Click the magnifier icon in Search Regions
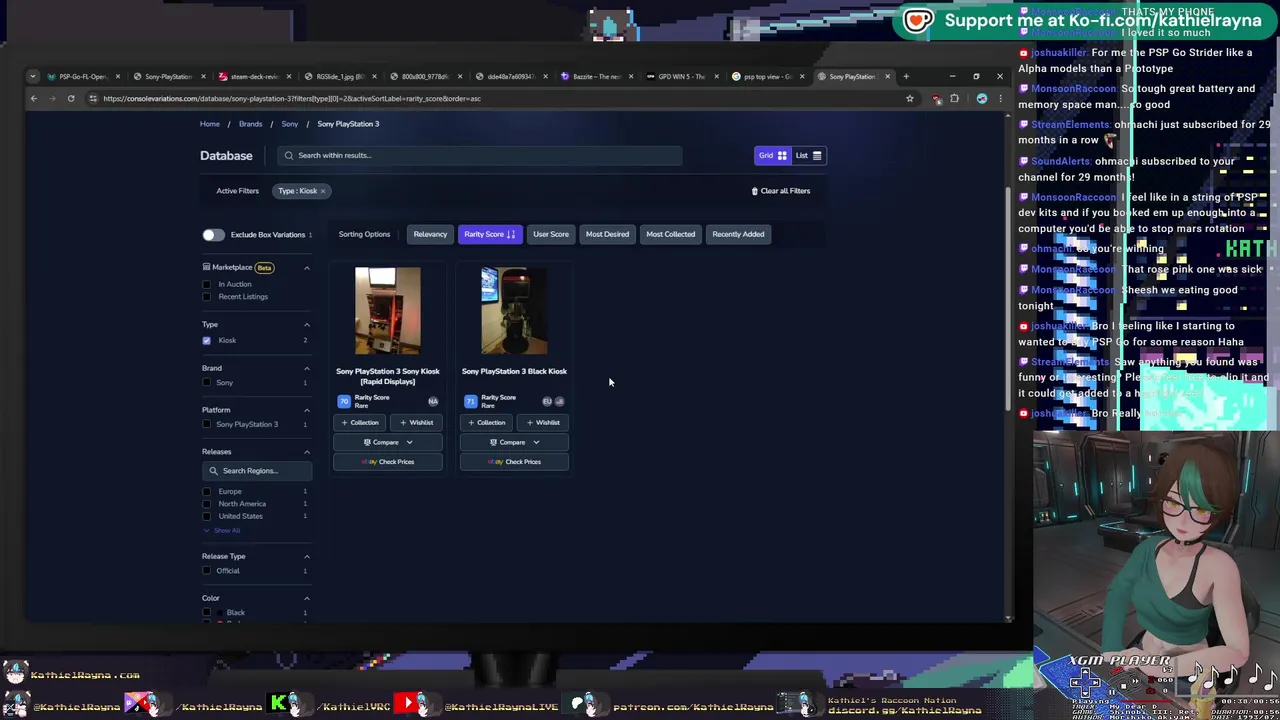This screenshot has height=720, width=1280. (213, 471)
